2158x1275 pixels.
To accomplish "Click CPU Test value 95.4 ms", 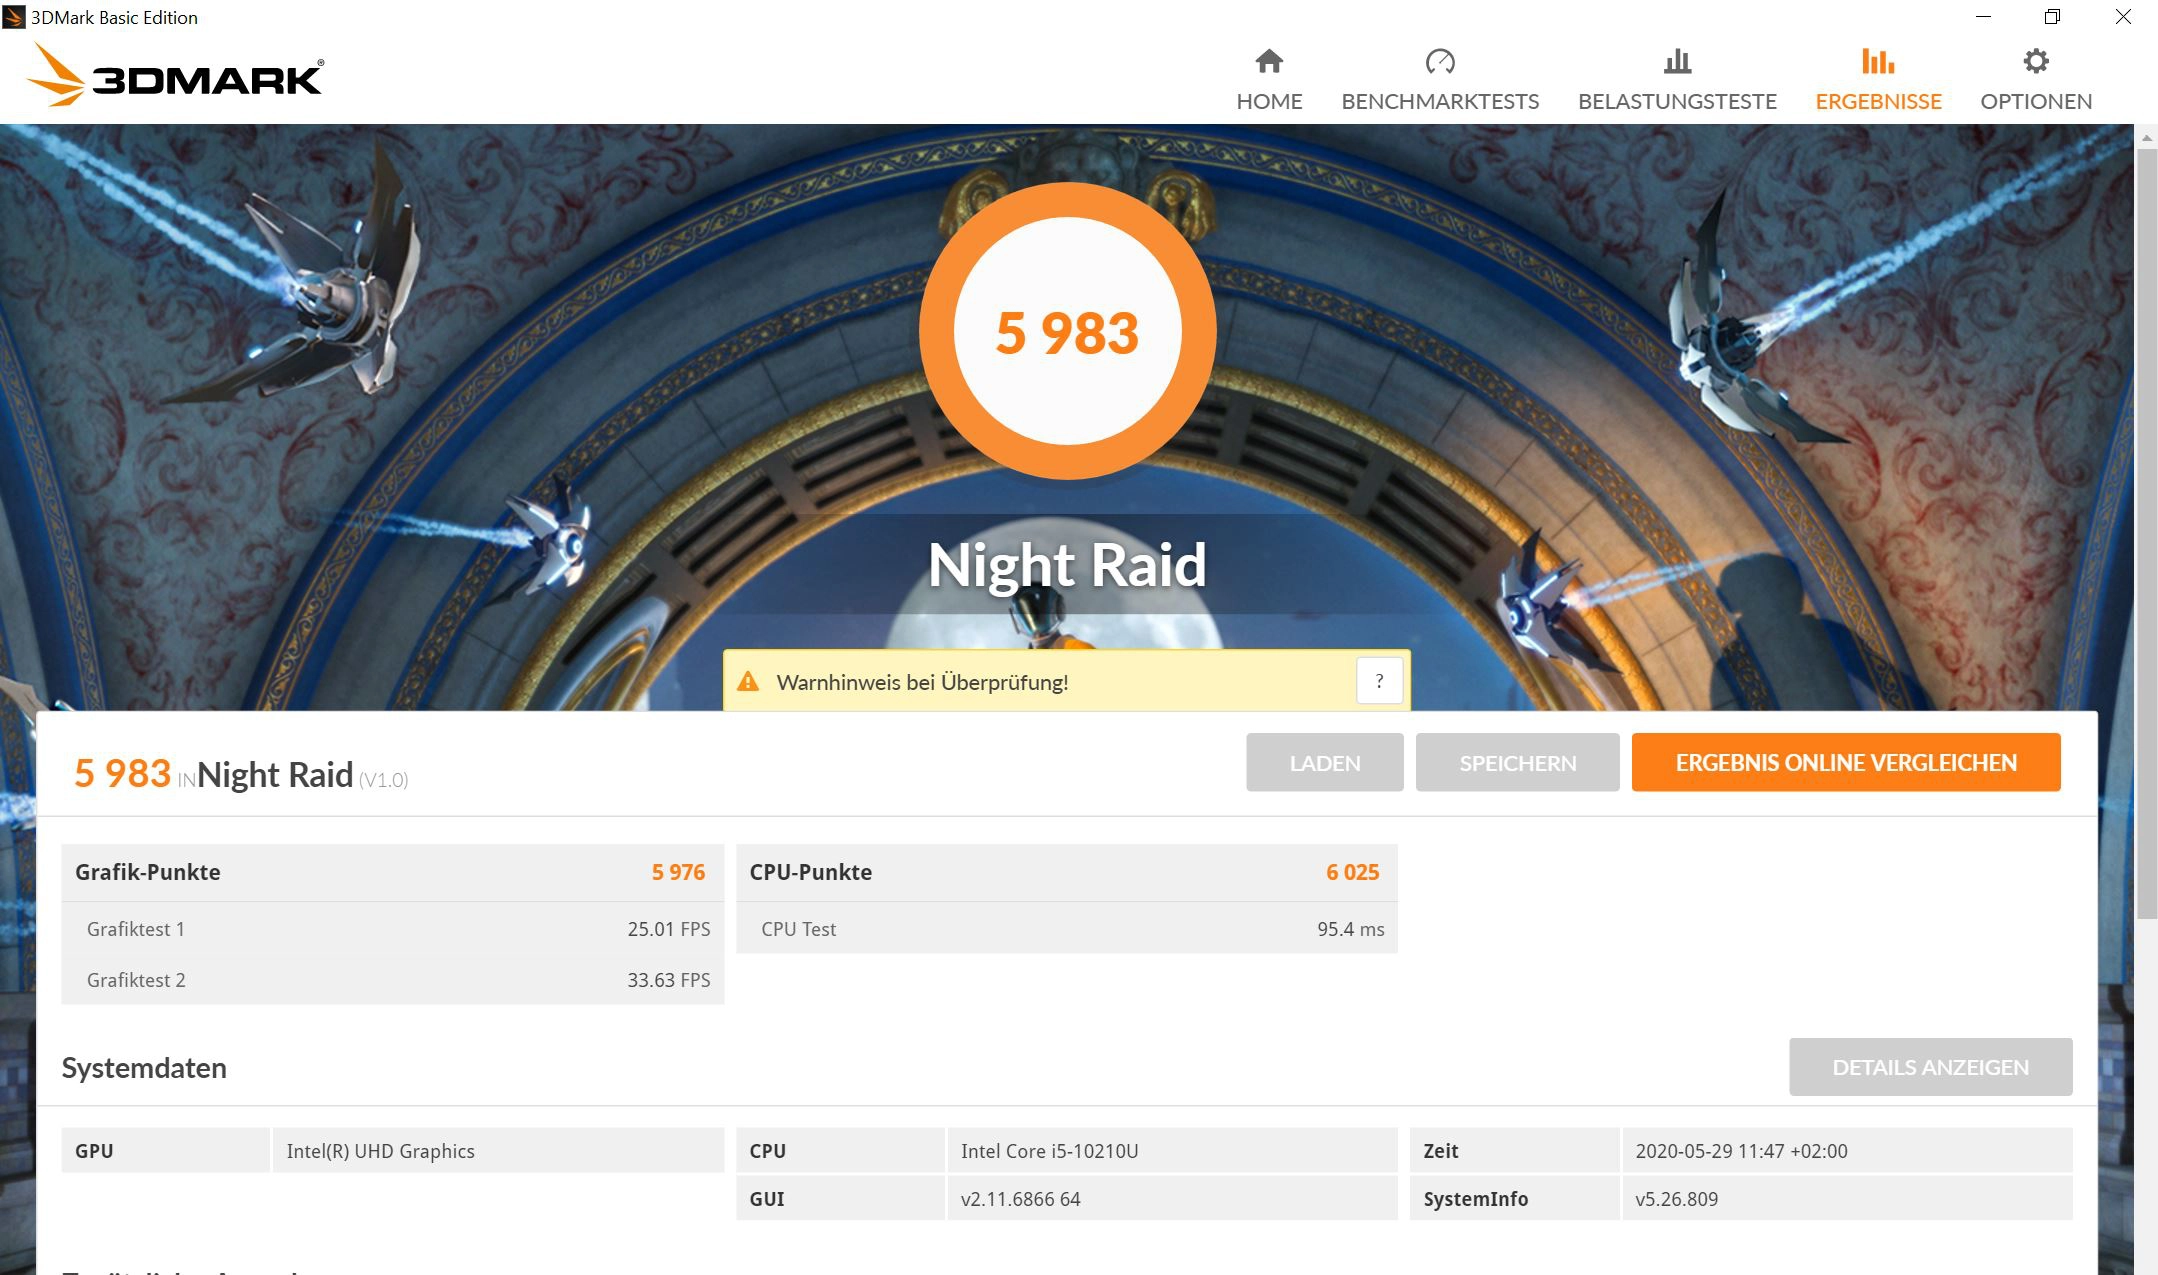I will tap(1350, 929).
